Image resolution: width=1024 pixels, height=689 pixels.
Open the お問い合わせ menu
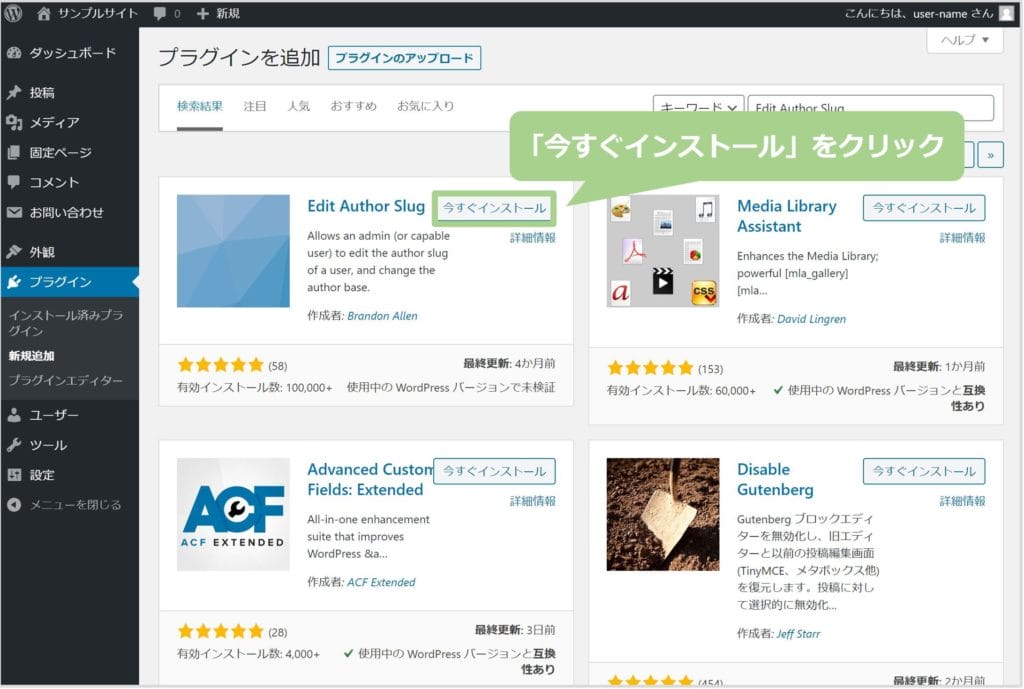pos(69,212)
